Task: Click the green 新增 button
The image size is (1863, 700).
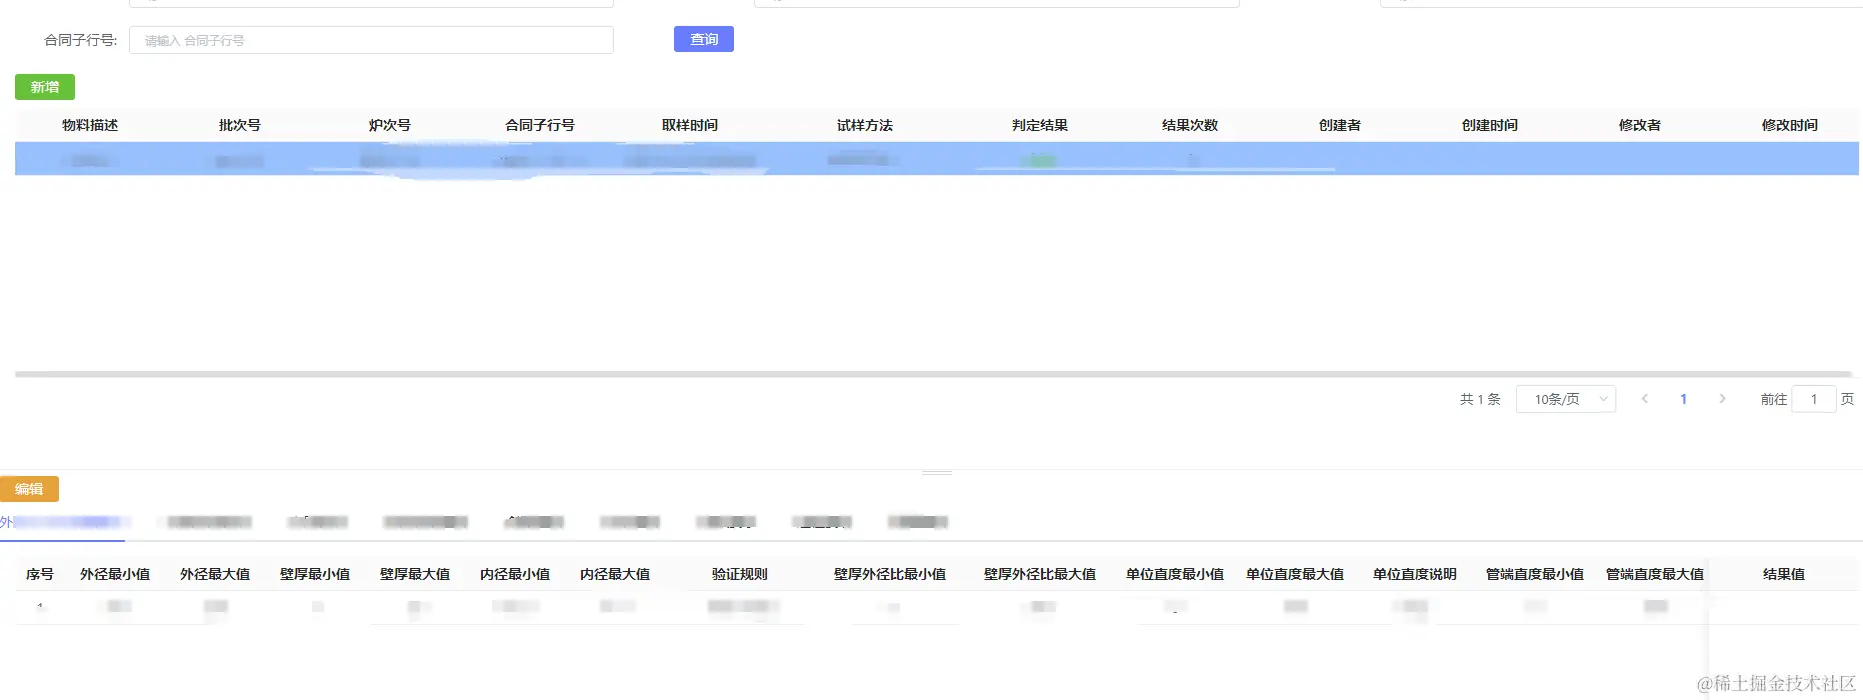Action: pyautogui.click(x=45, y=87)
